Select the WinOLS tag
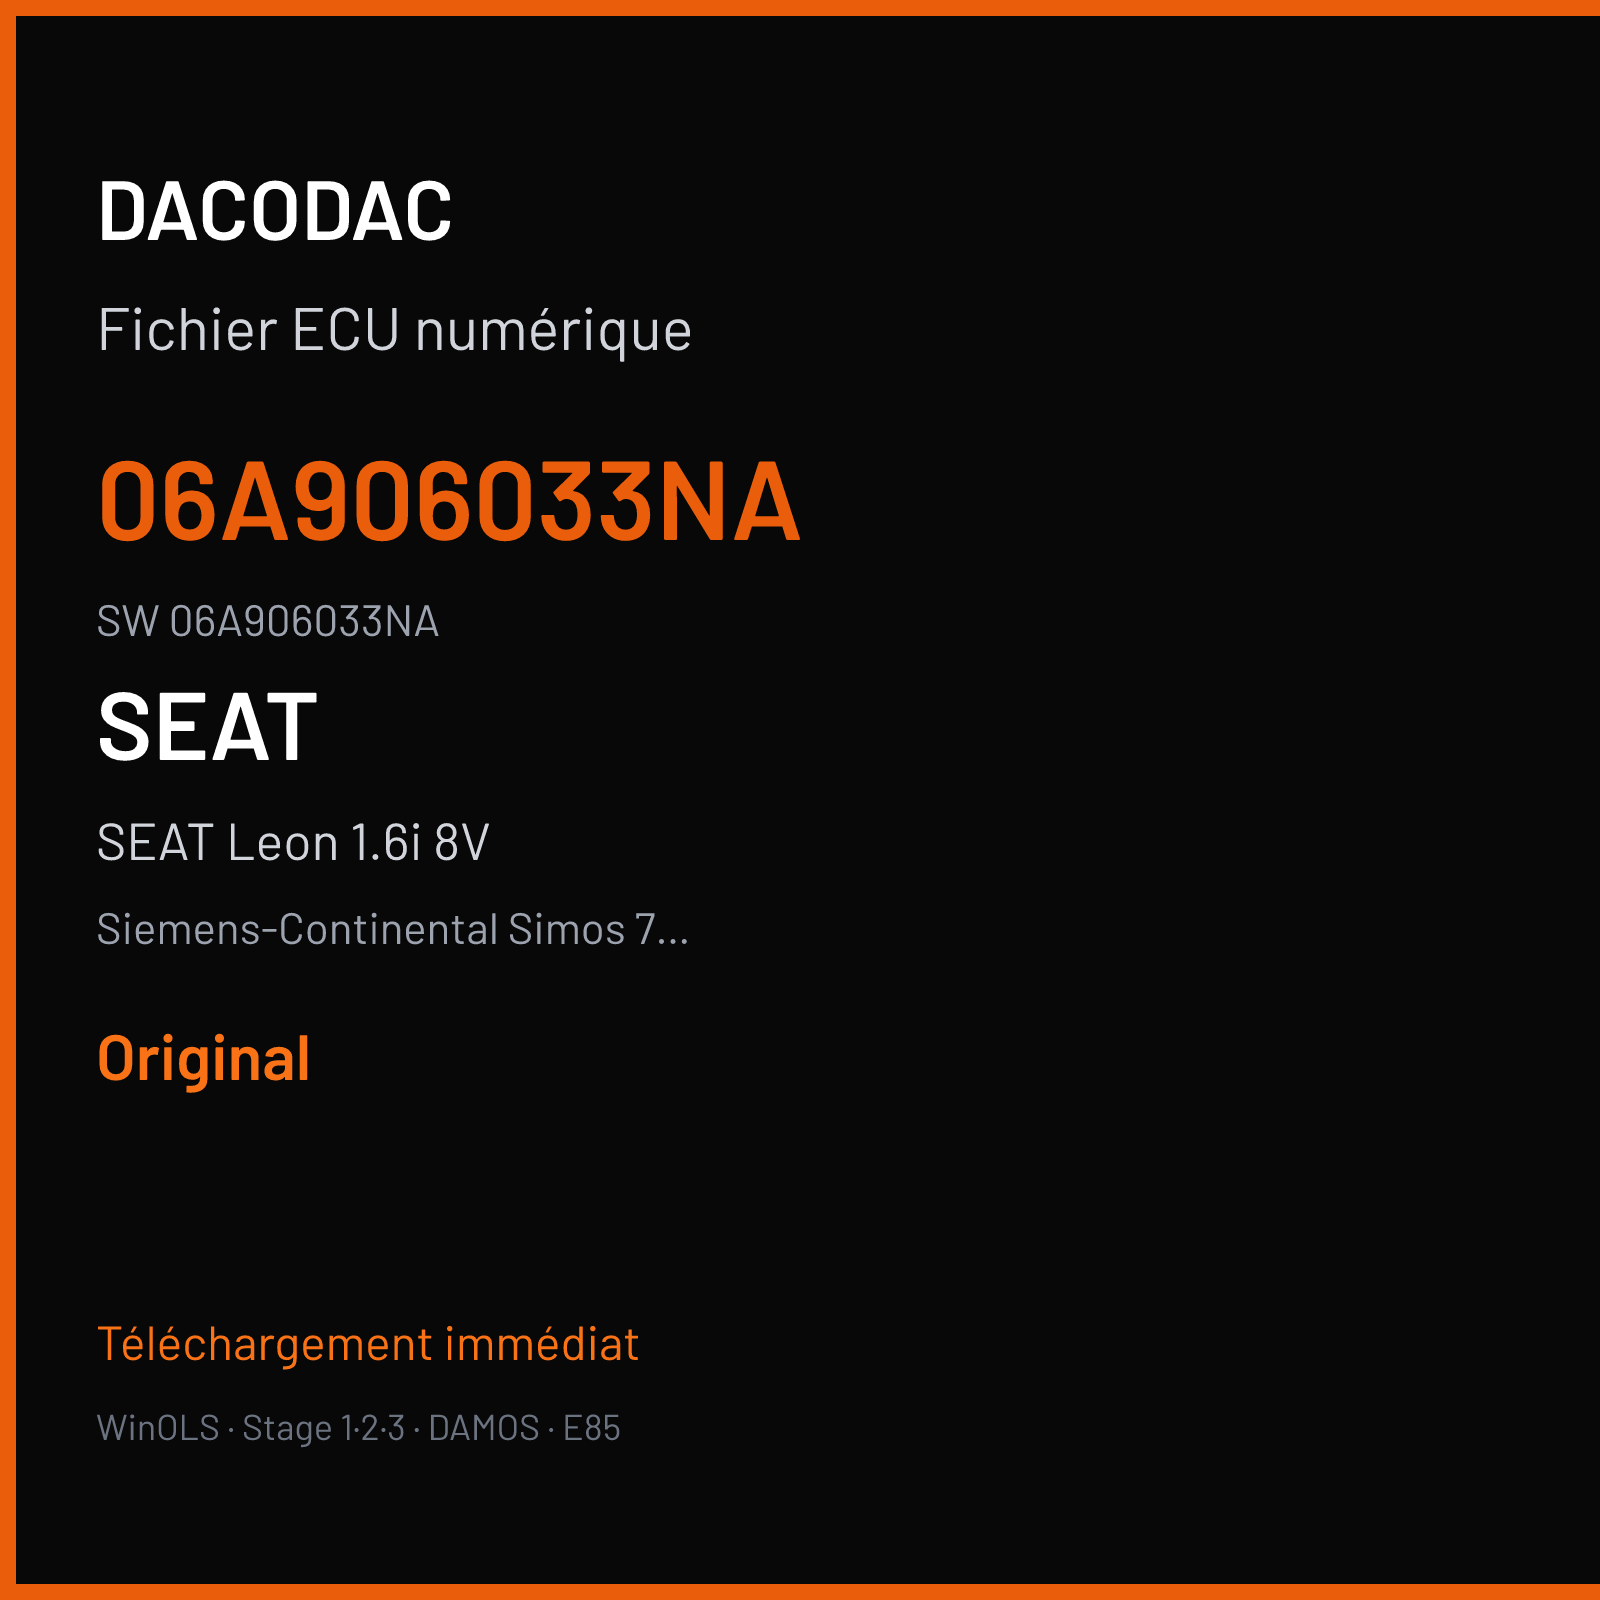This screenshot has width=1600, height=1600. point(158,1427)
